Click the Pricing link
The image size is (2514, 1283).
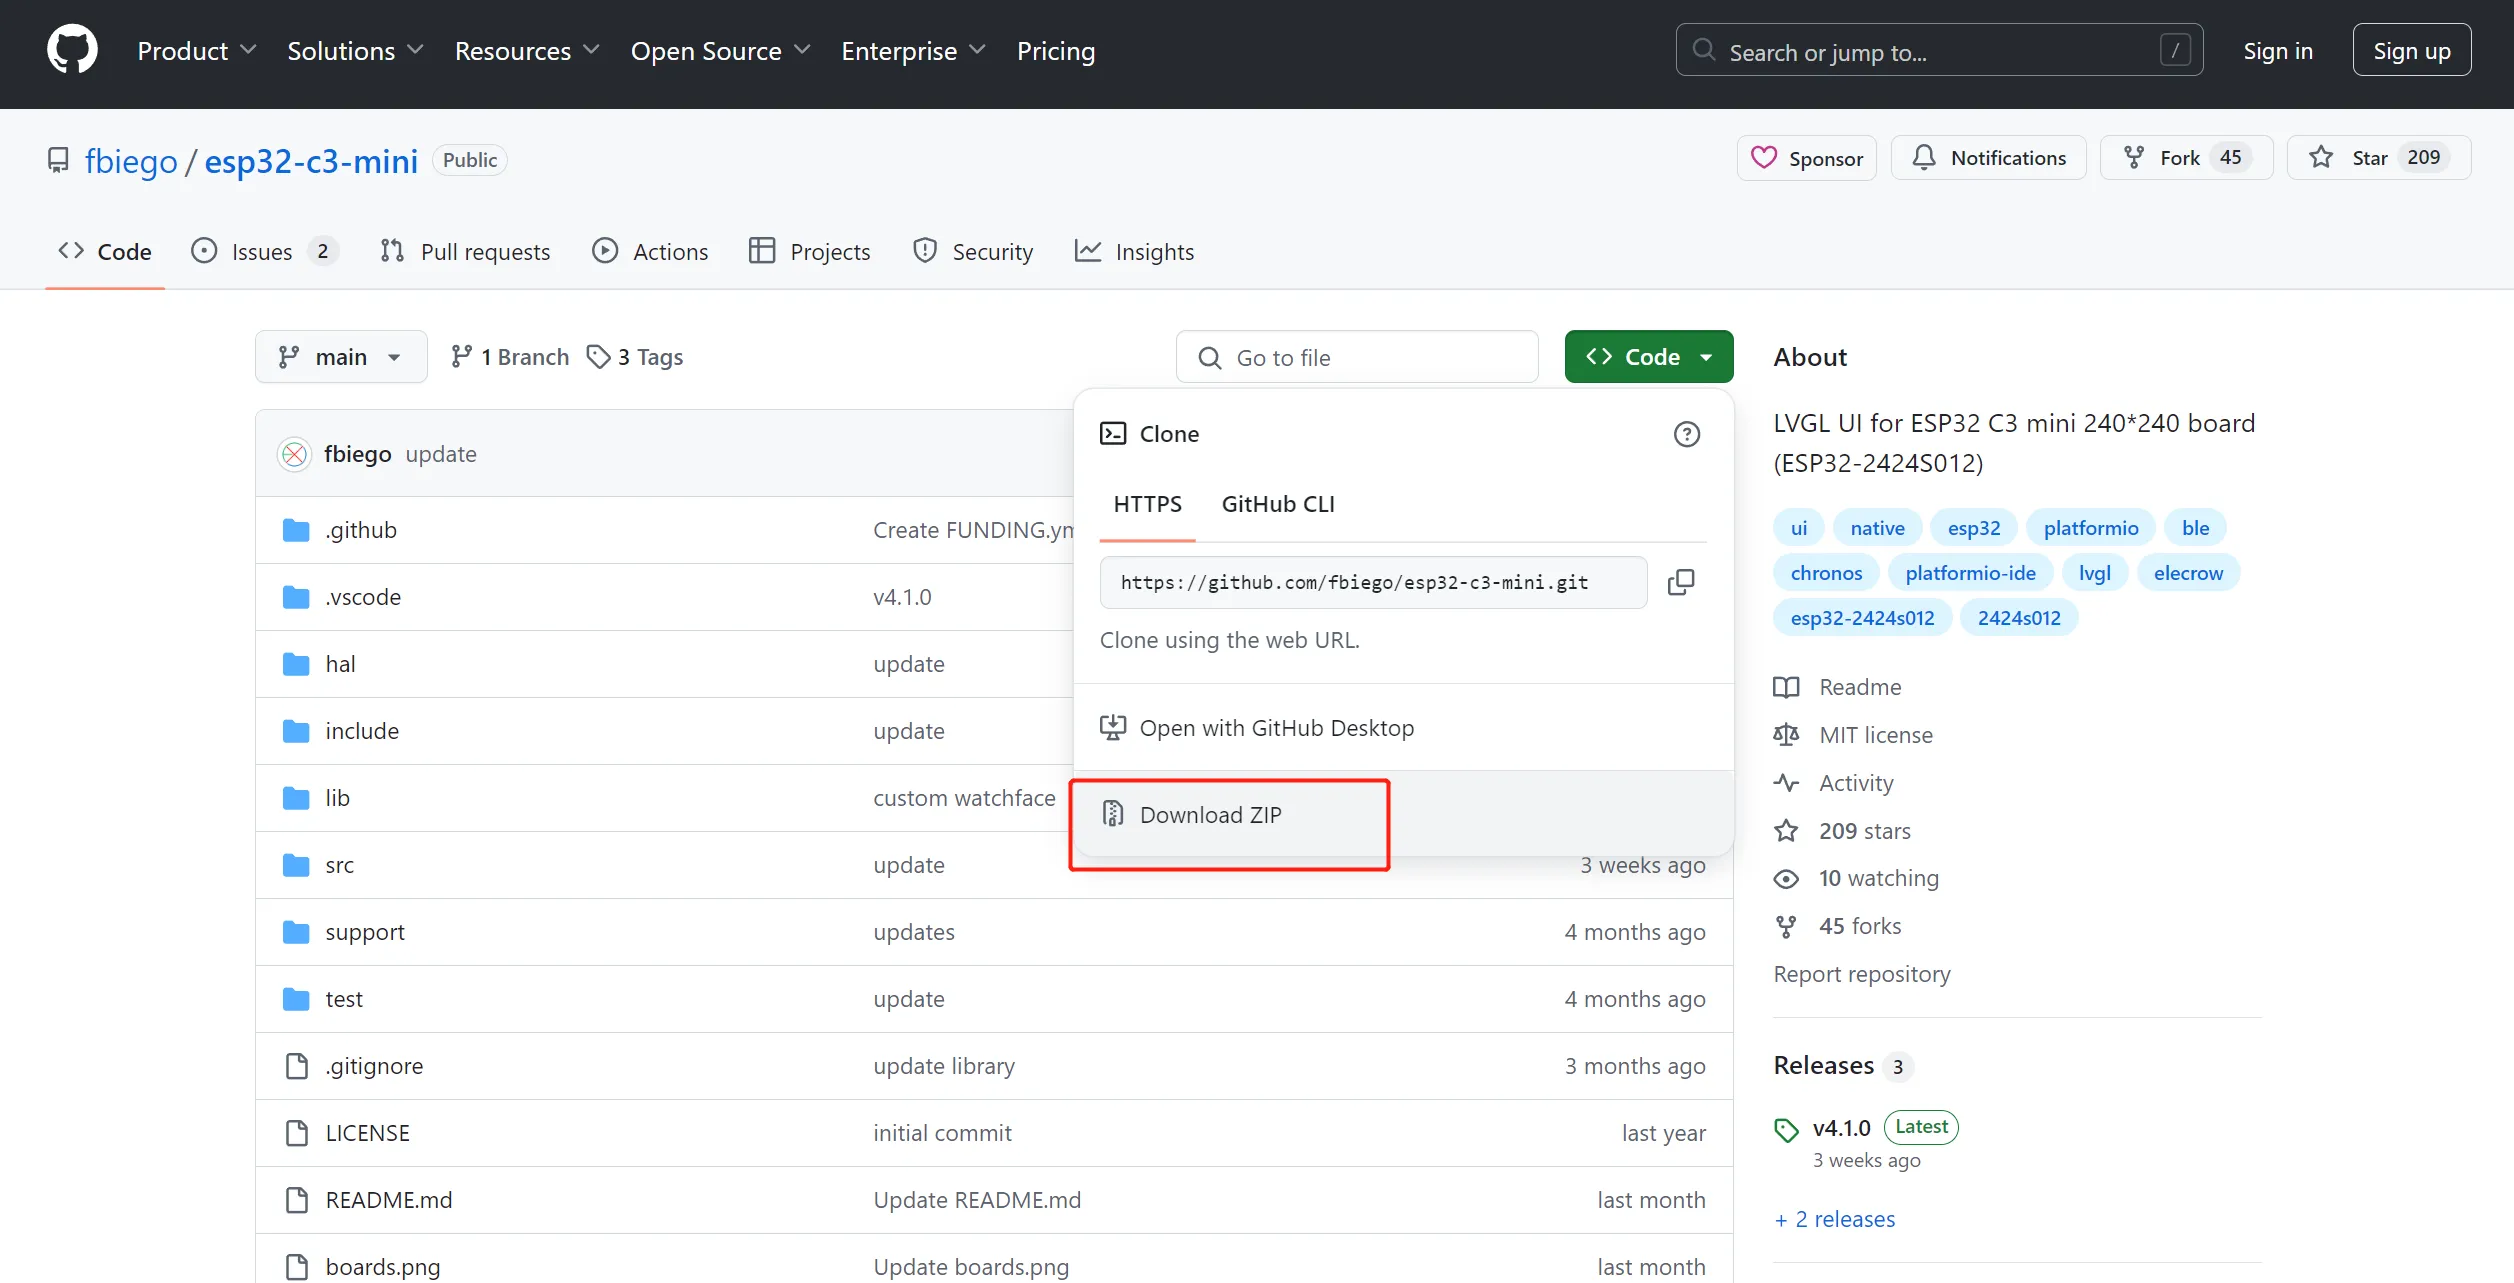click(1055, 51)
